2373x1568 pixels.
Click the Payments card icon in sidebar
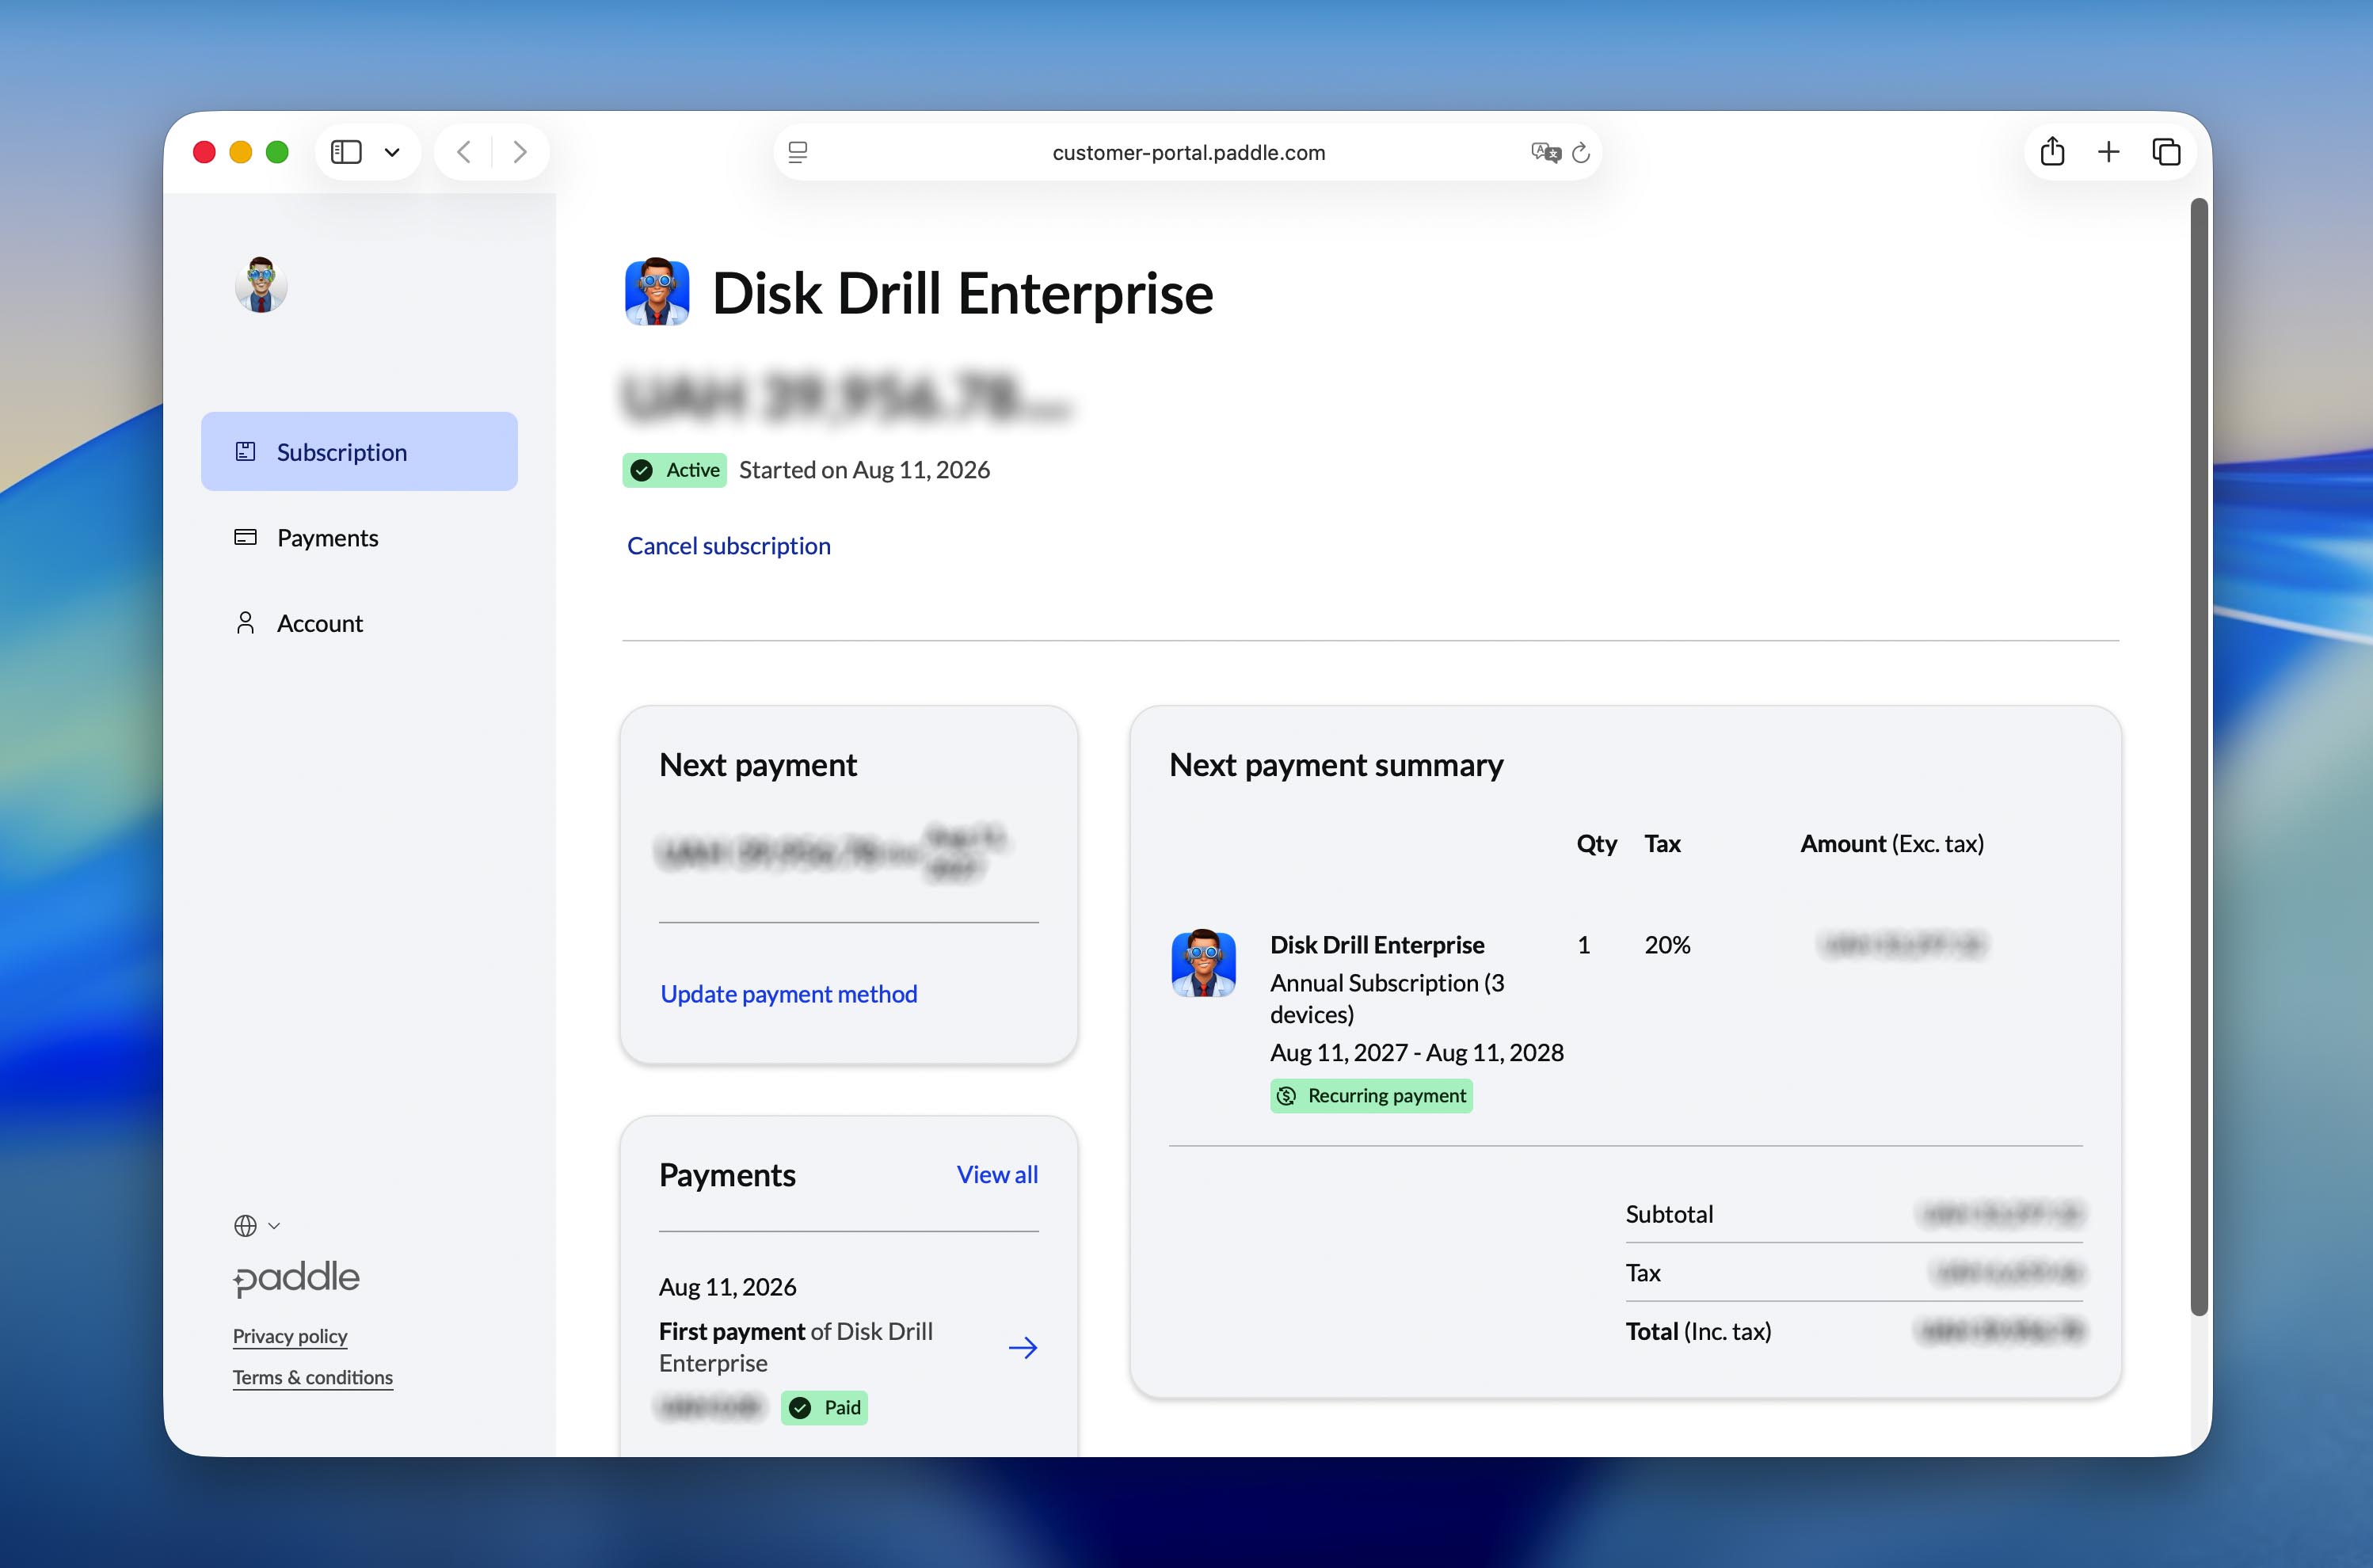tap(245, 537)
